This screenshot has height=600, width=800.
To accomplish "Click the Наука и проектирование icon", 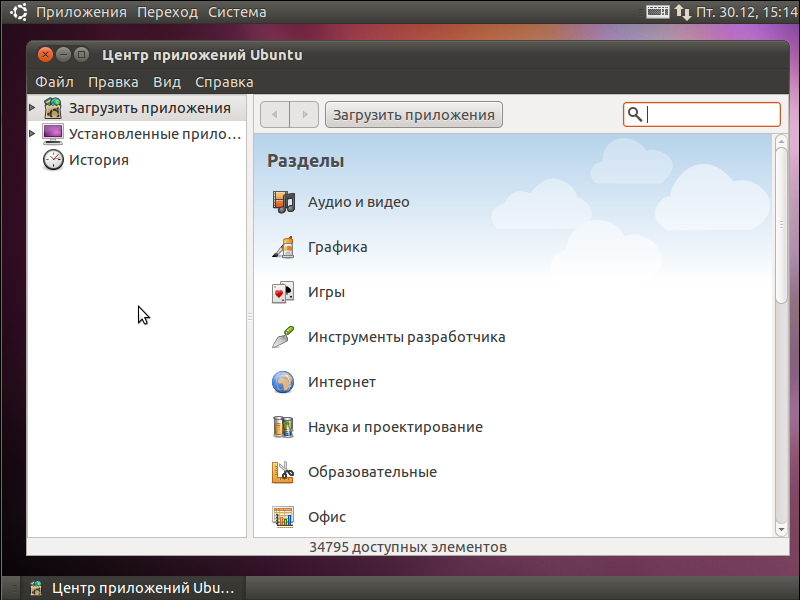I will pos(283,427).
